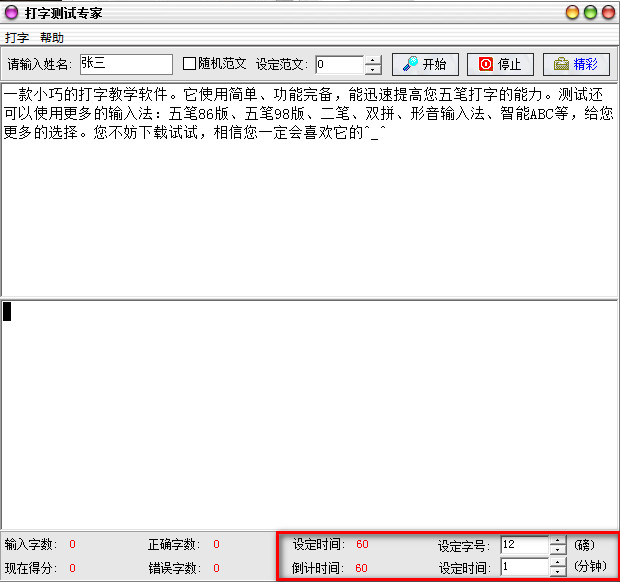Click the green maximize window button
The height and width of the screenshot is (582, 620).
coord(590,12)
